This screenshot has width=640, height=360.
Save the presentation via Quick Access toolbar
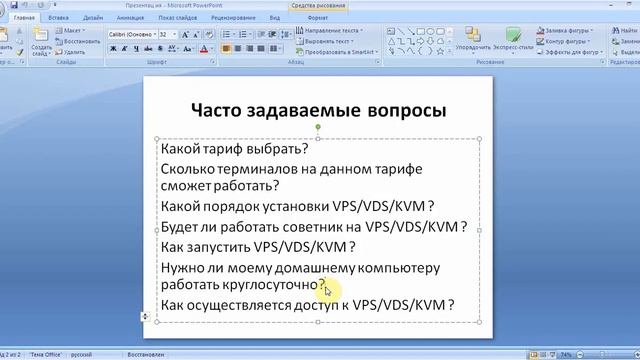pyautogui.click(x=14, y=5)
